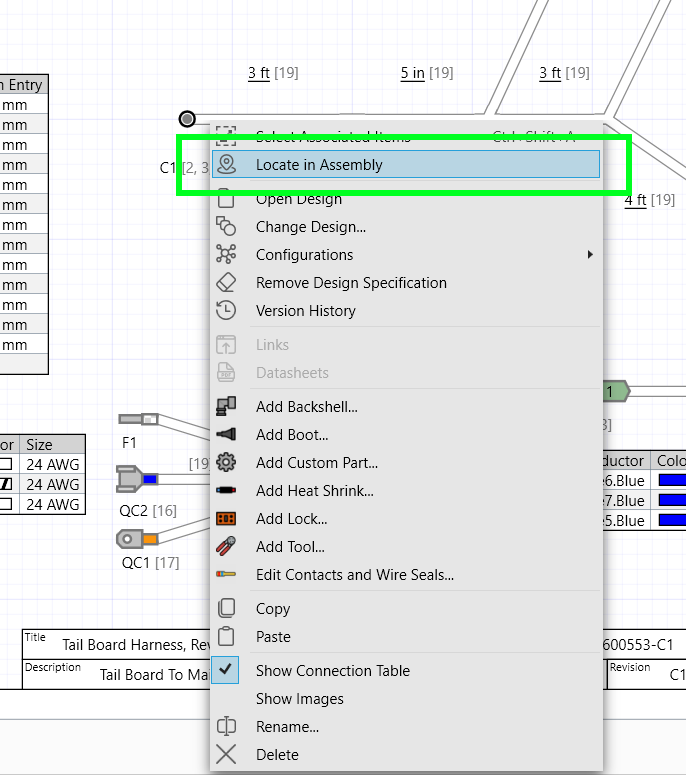The width and height of the screenshot is (686, 775).
Task: Click the Add Backshell icon
Action: [226, 406]
